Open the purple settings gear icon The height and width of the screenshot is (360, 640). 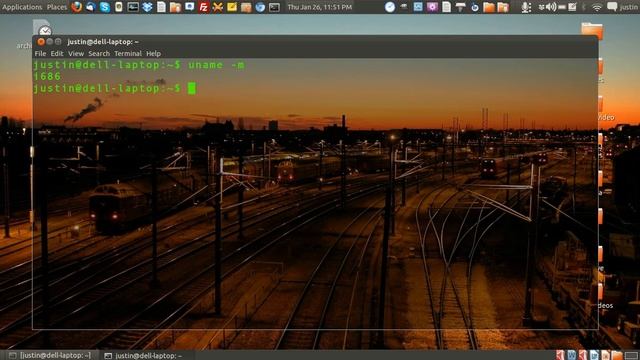pos(432,7)
